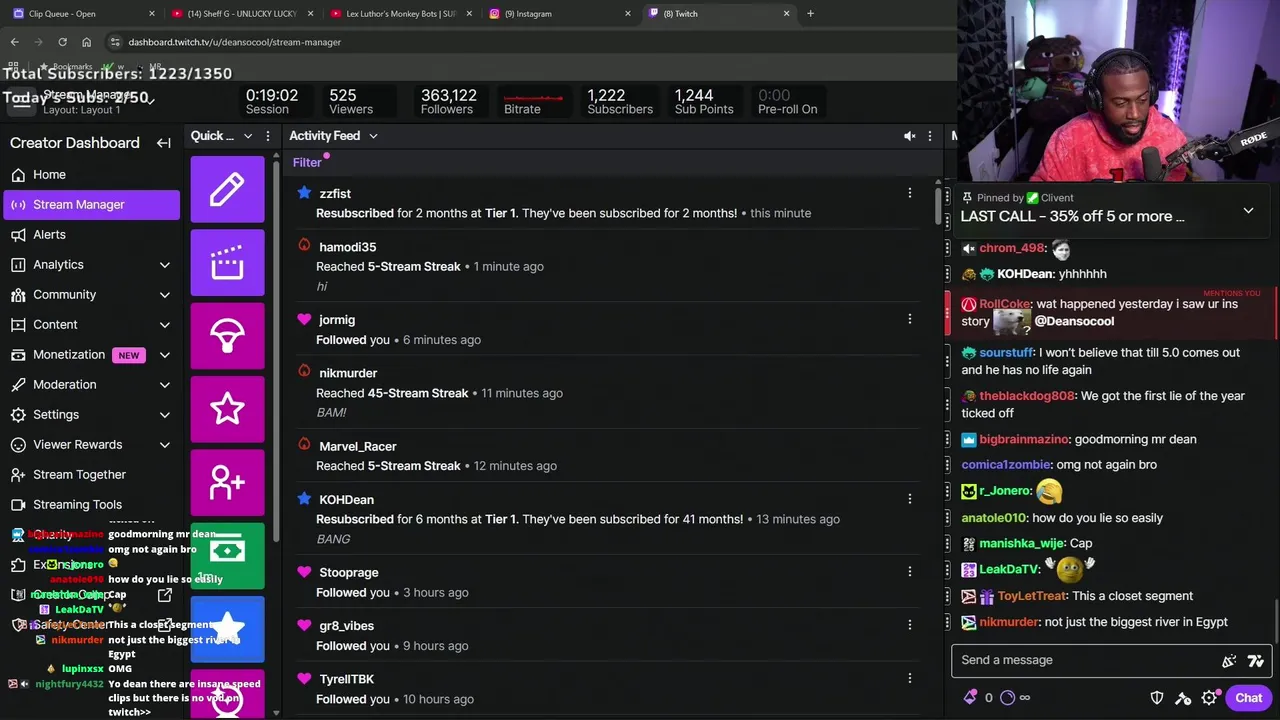
Task: Open options for TyrellTBK follow event
Action: click(x=910, y=678)
